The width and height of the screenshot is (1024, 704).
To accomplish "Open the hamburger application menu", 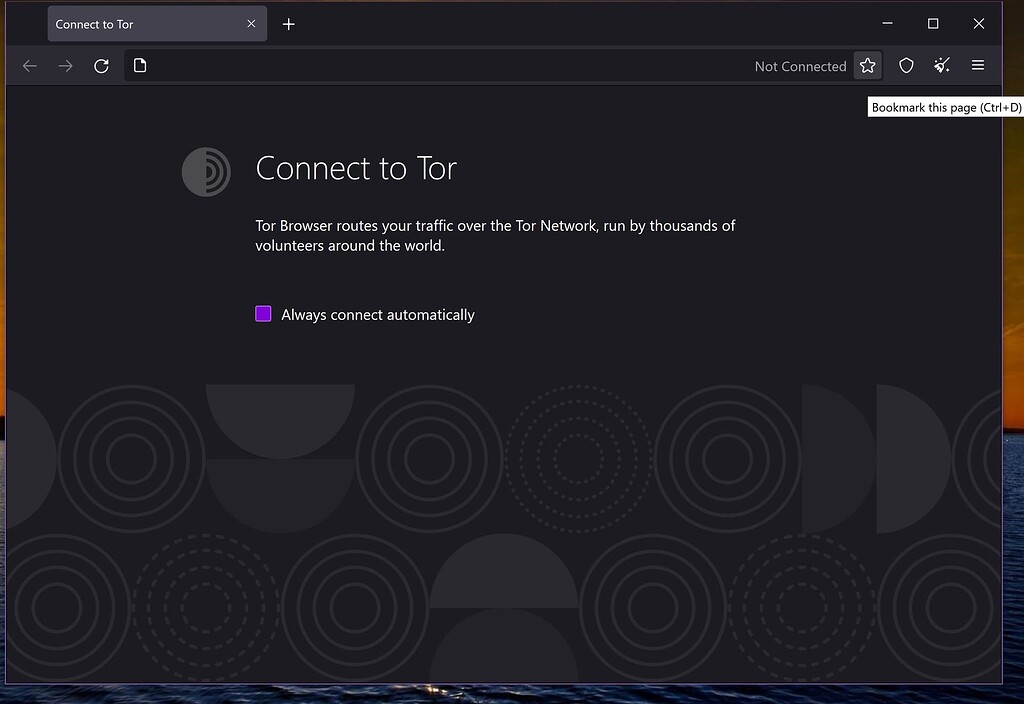I will (x=978, y=65).
